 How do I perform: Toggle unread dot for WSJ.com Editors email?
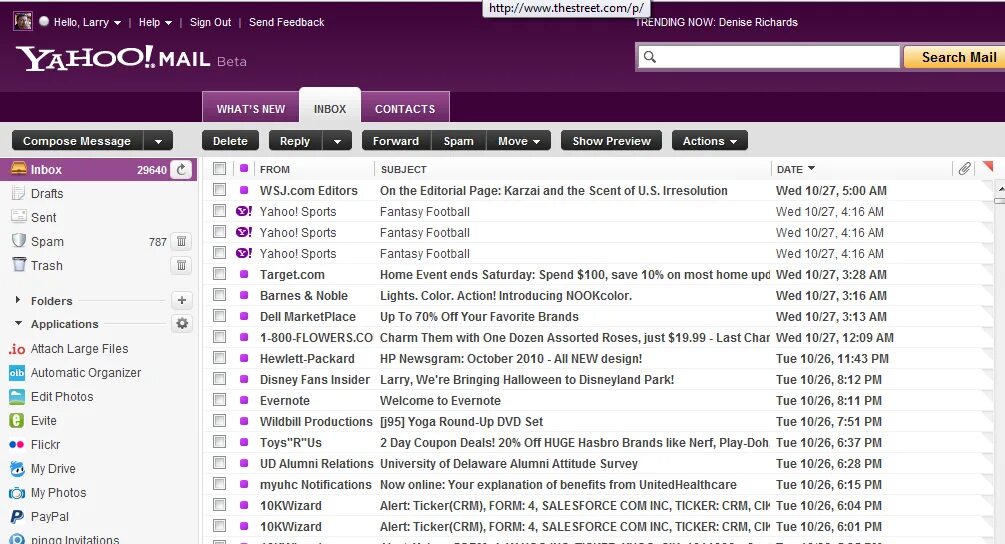244,190
